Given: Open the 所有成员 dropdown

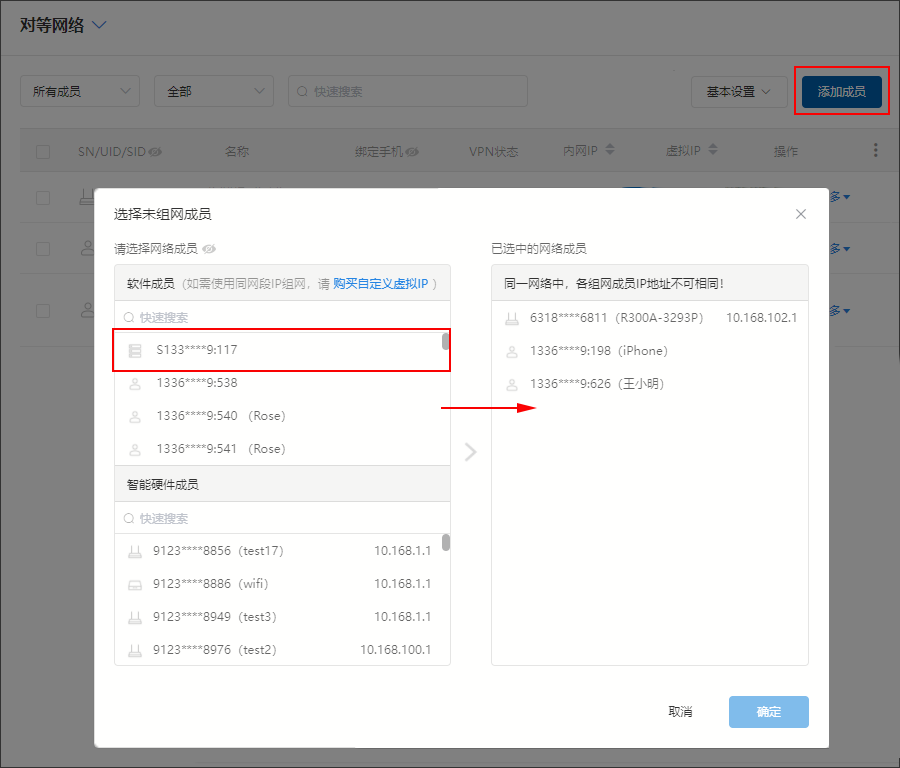Looking at the screenshot, I should [x=80, y=91].
